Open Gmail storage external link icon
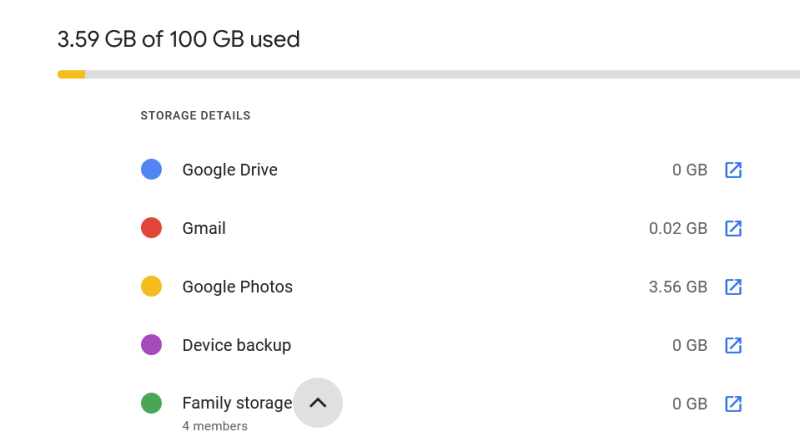 tap(733, 228)
